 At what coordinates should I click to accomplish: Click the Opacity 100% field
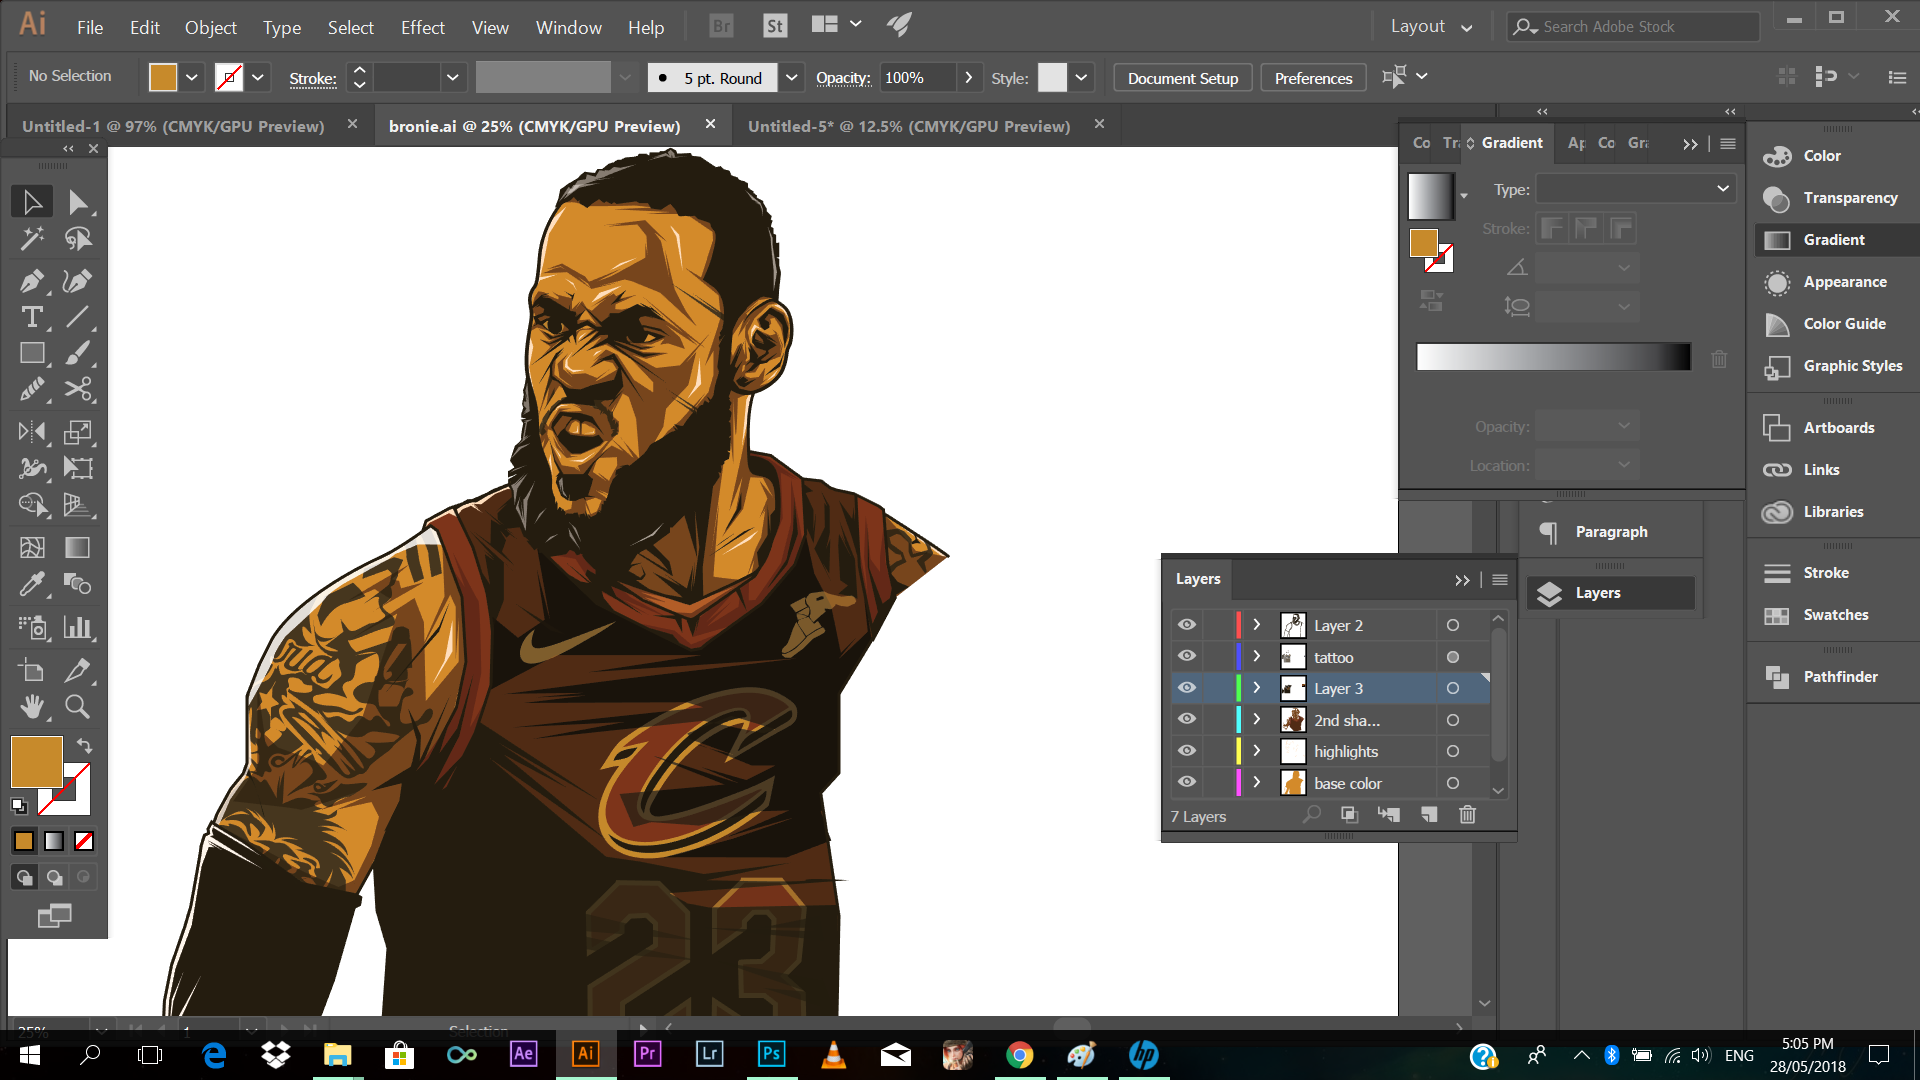[x=918, y=77]
